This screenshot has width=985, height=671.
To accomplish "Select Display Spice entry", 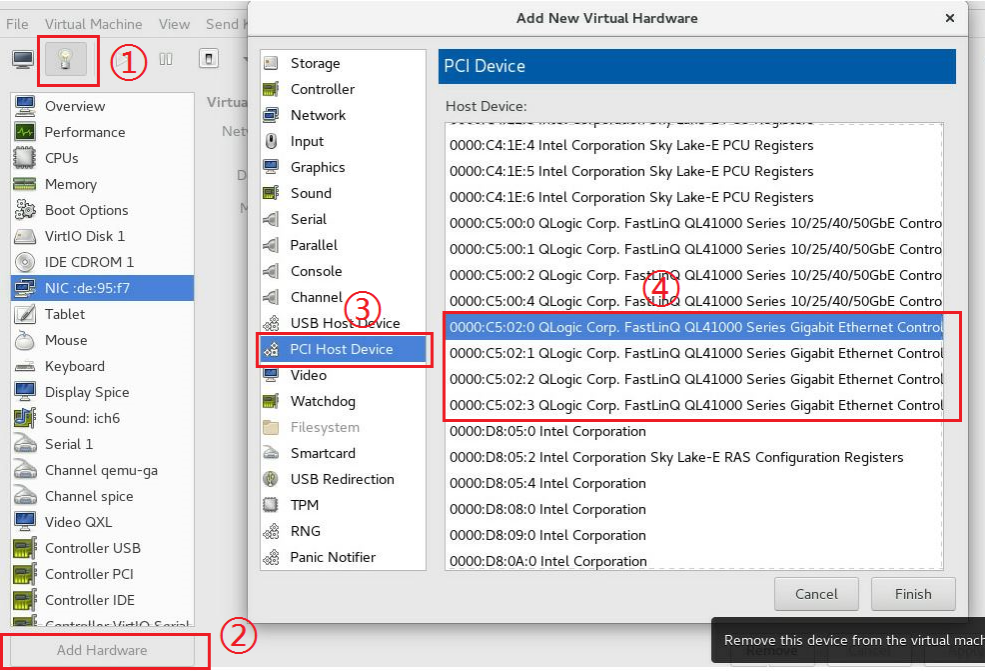I will click(x=102, y=392).
